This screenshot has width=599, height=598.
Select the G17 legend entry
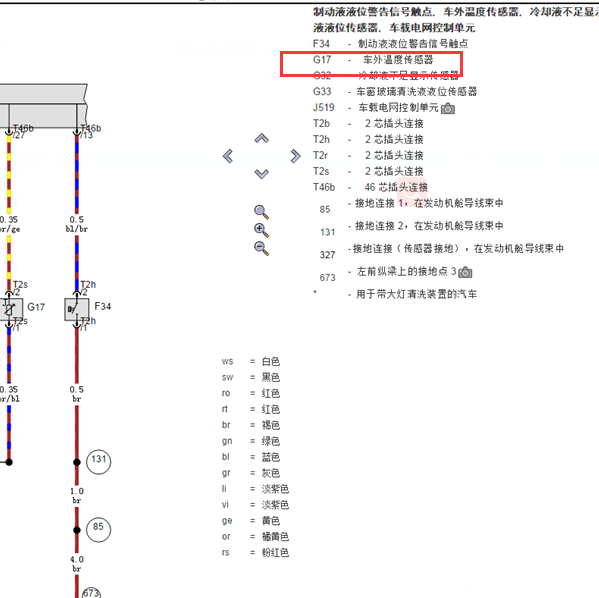click(373, 60)
